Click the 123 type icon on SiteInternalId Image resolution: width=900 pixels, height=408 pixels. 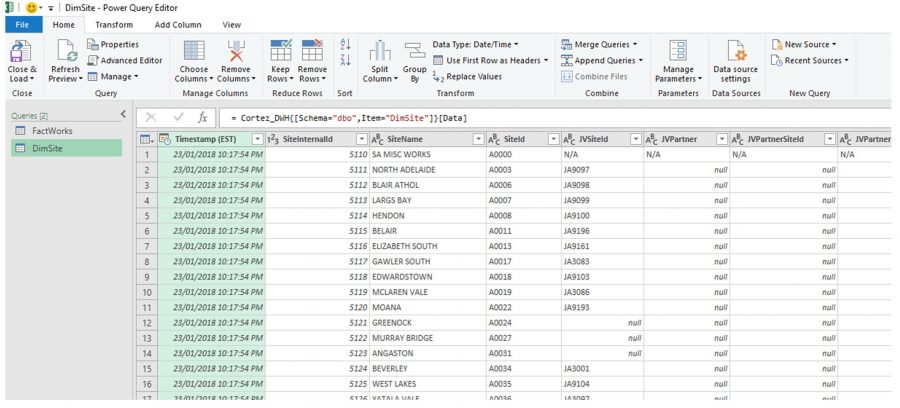[x=273, y=139]
